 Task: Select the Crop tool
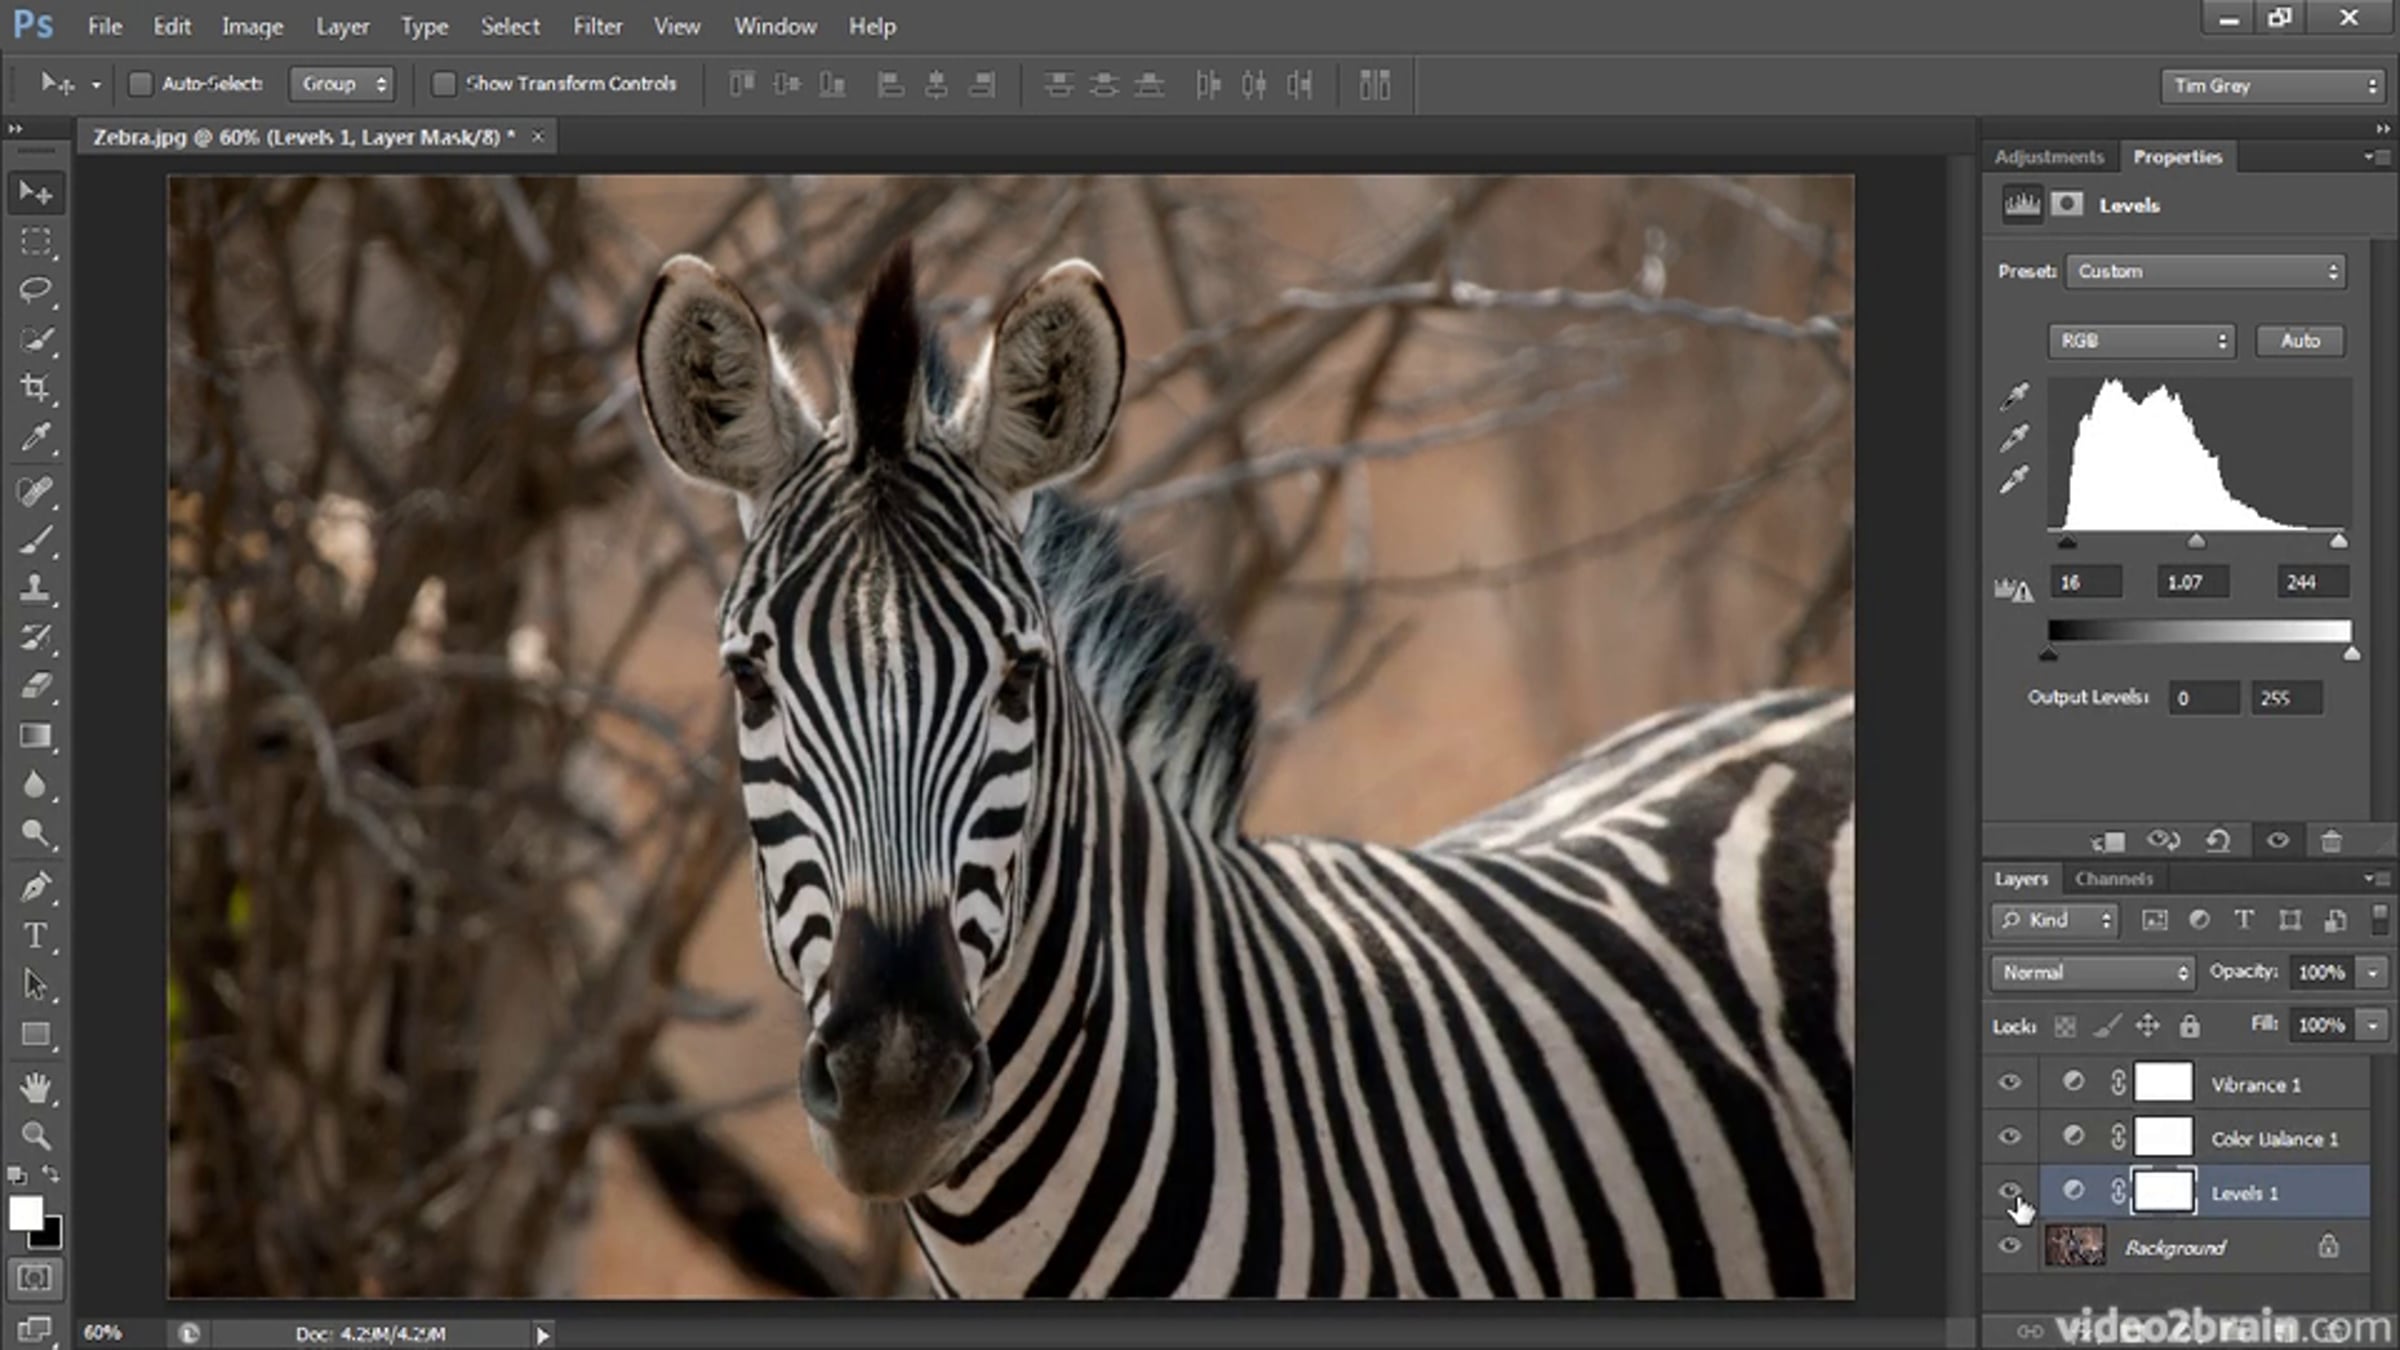(36, 388)
